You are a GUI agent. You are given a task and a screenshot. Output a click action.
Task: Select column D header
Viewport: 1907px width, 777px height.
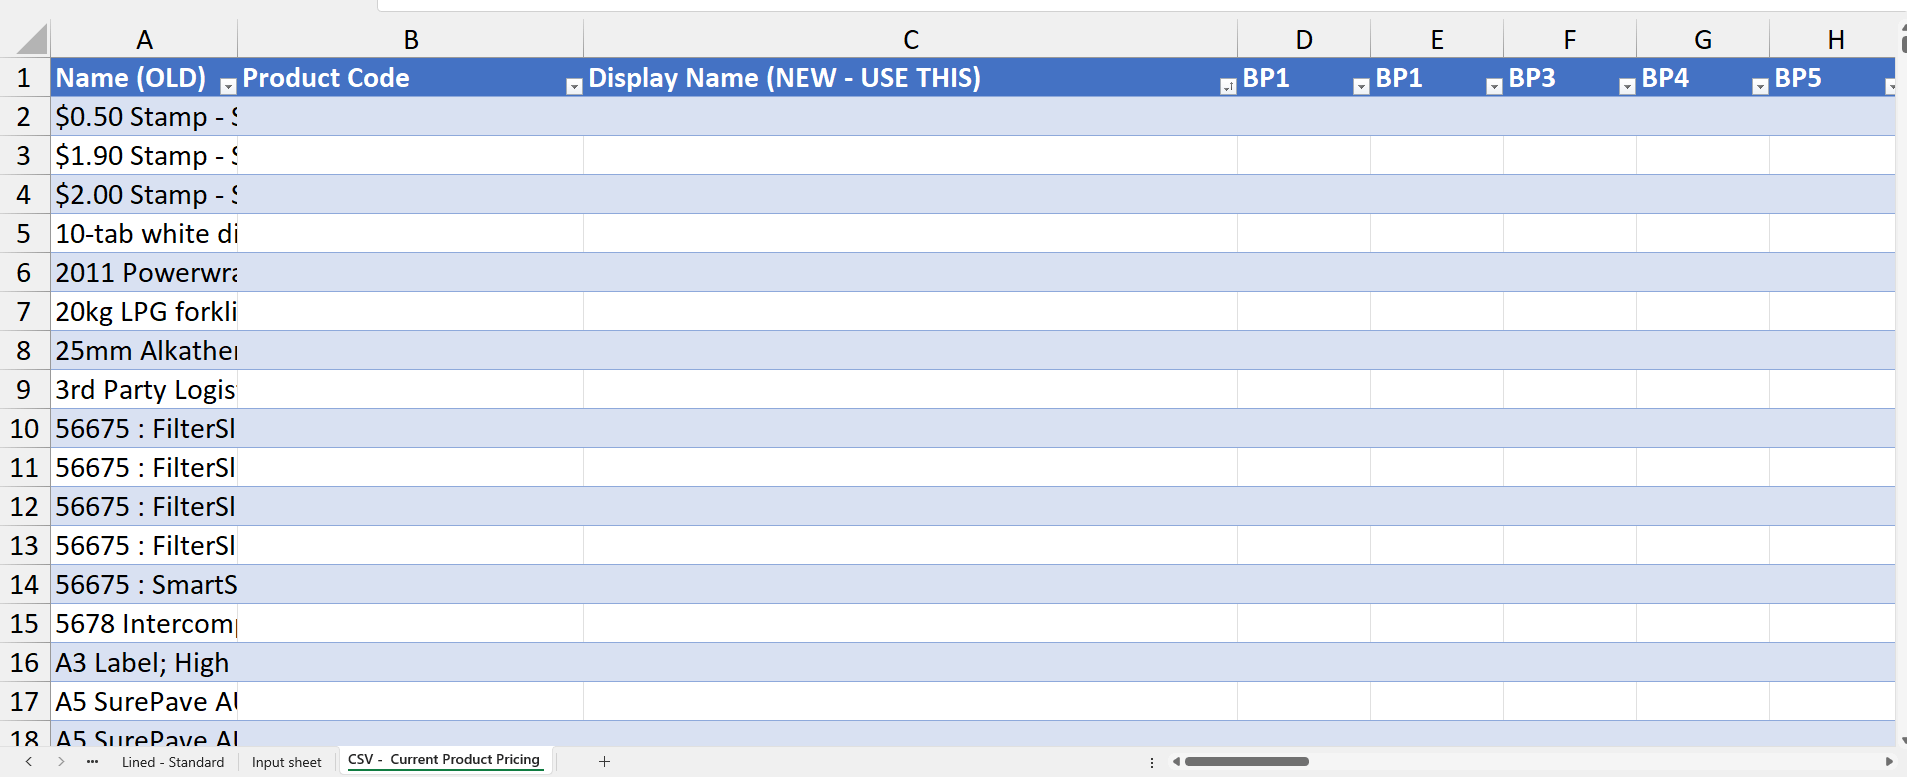[x=1304, y=40]
